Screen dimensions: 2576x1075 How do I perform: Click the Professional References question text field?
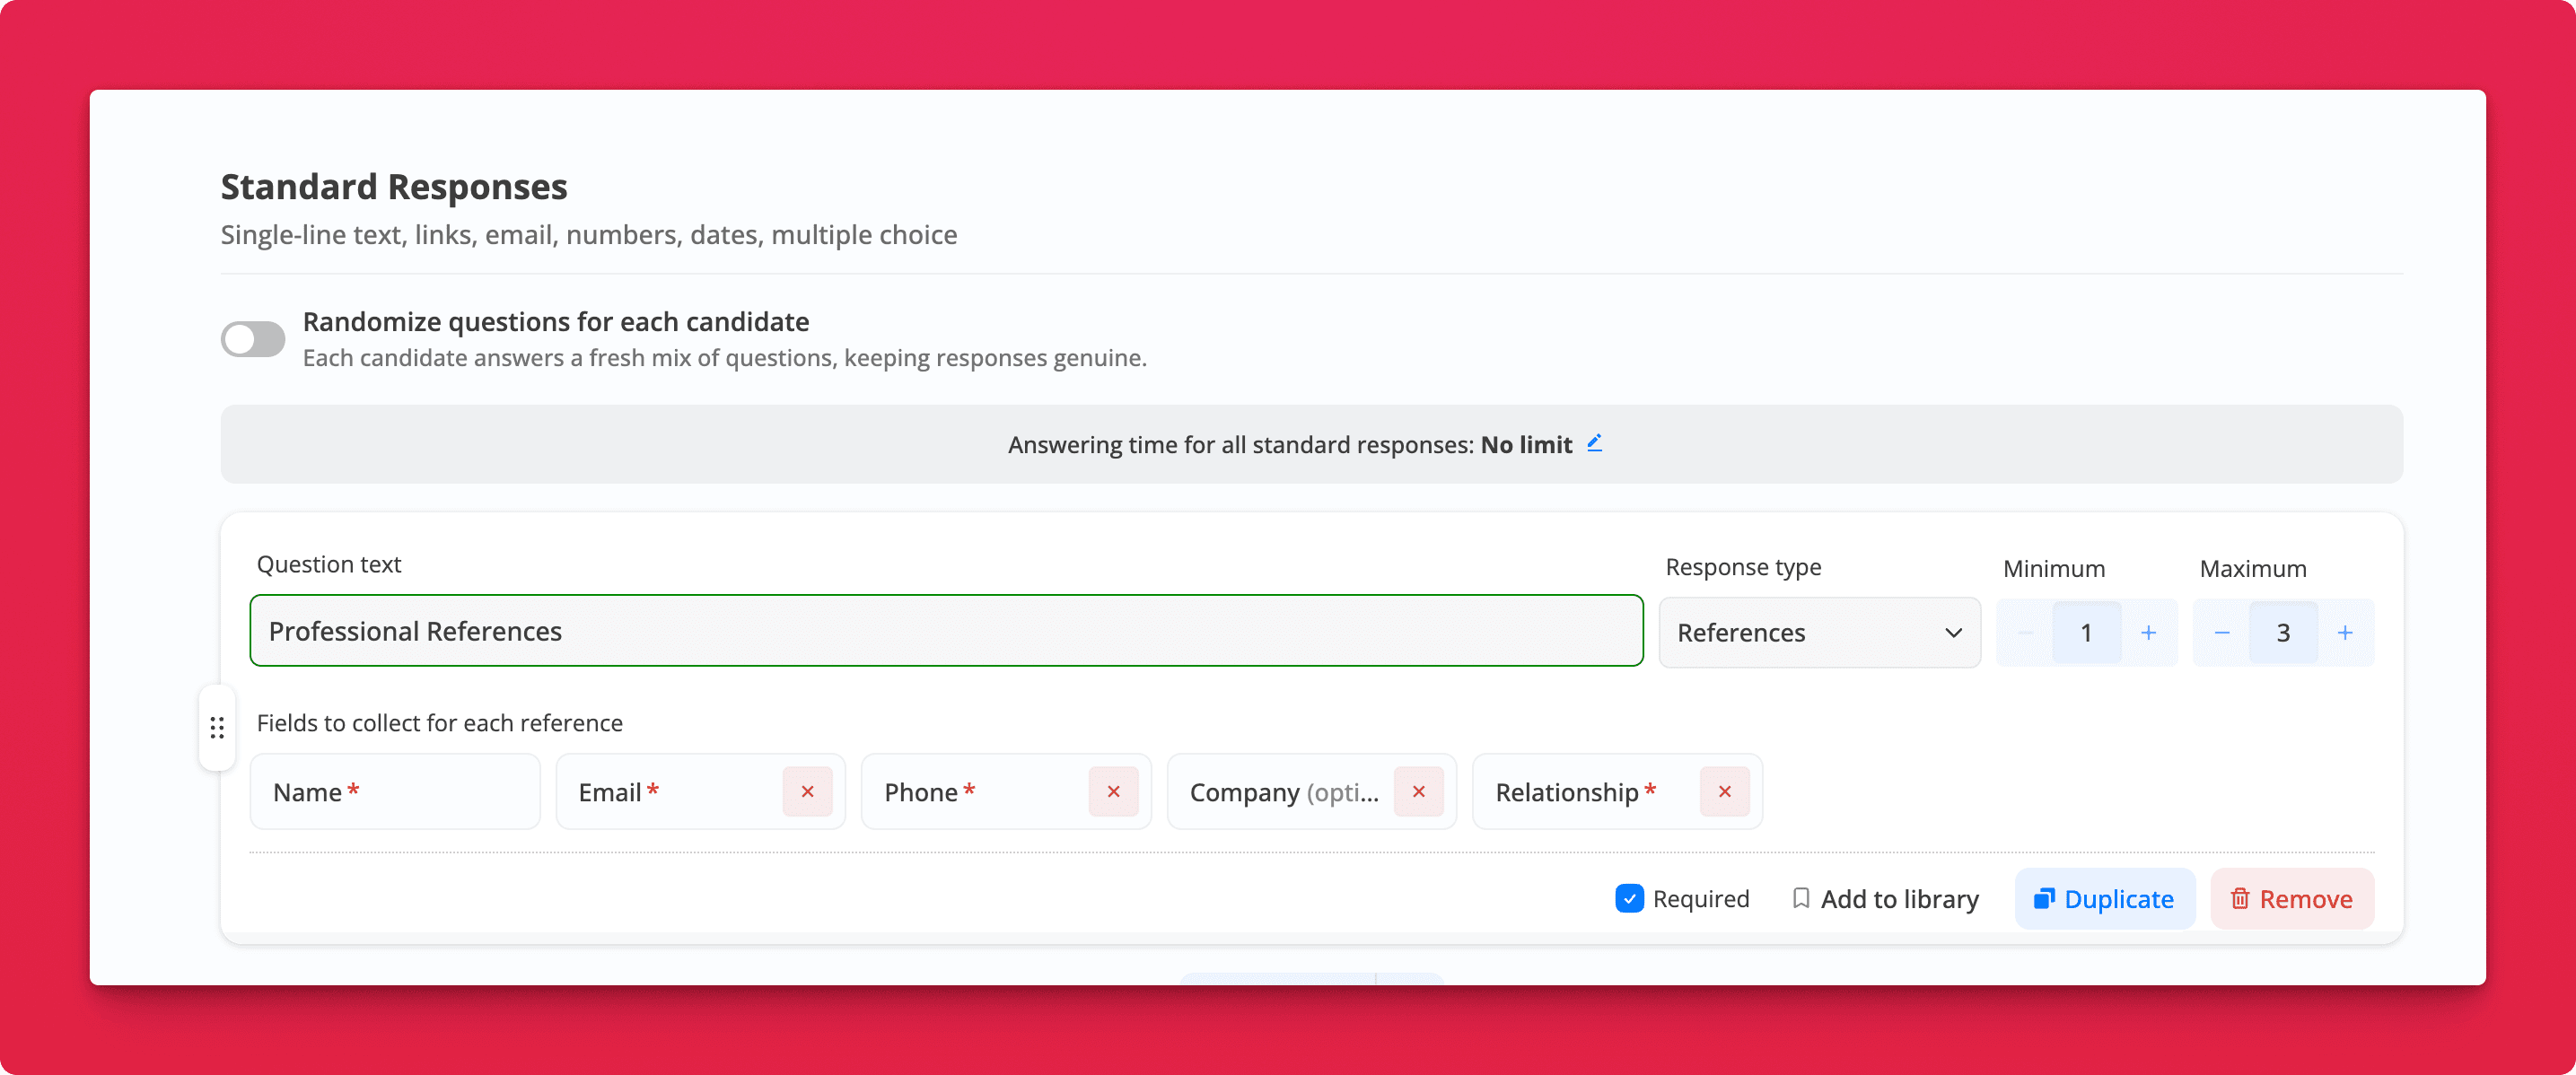coord(946,631)
